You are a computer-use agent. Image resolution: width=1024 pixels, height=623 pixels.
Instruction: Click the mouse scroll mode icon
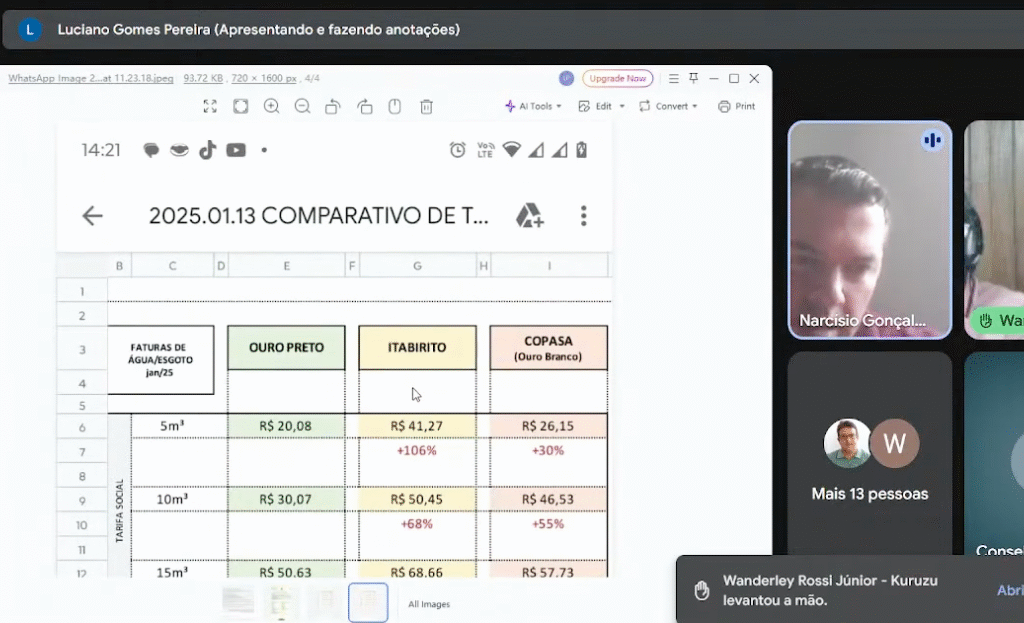tap(395, 106)
